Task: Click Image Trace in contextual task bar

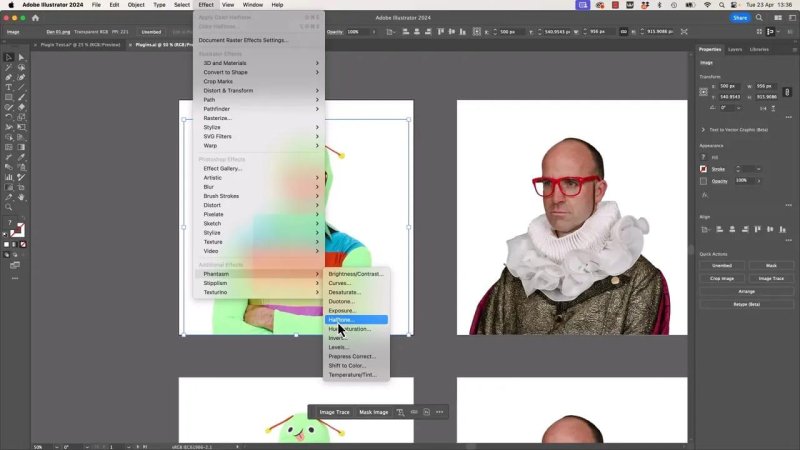Action: (x=334, y=412)
